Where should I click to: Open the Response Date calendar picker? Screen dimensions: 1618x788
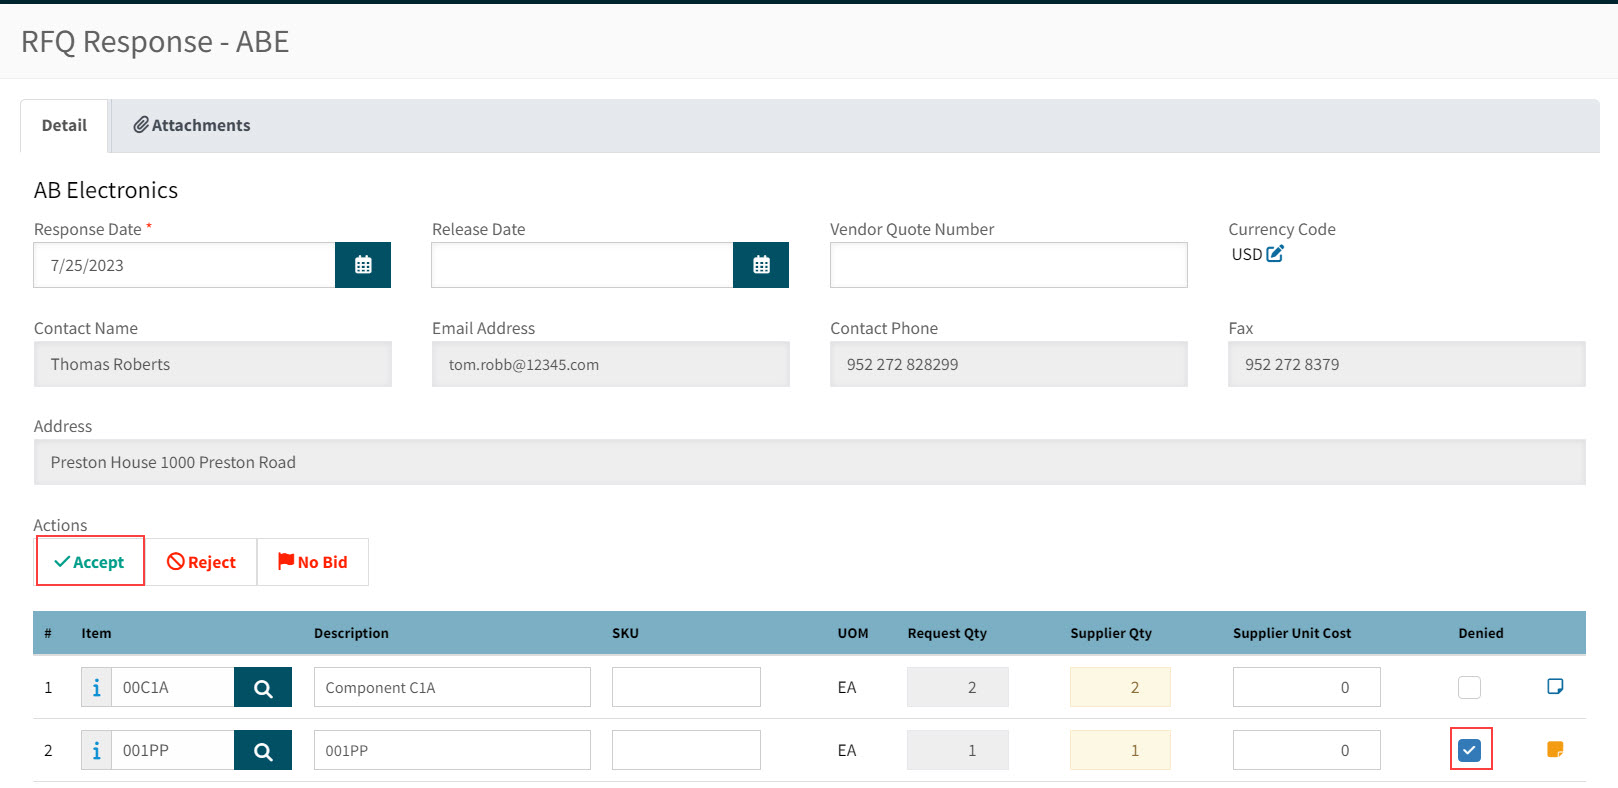[x=363, y=265]
